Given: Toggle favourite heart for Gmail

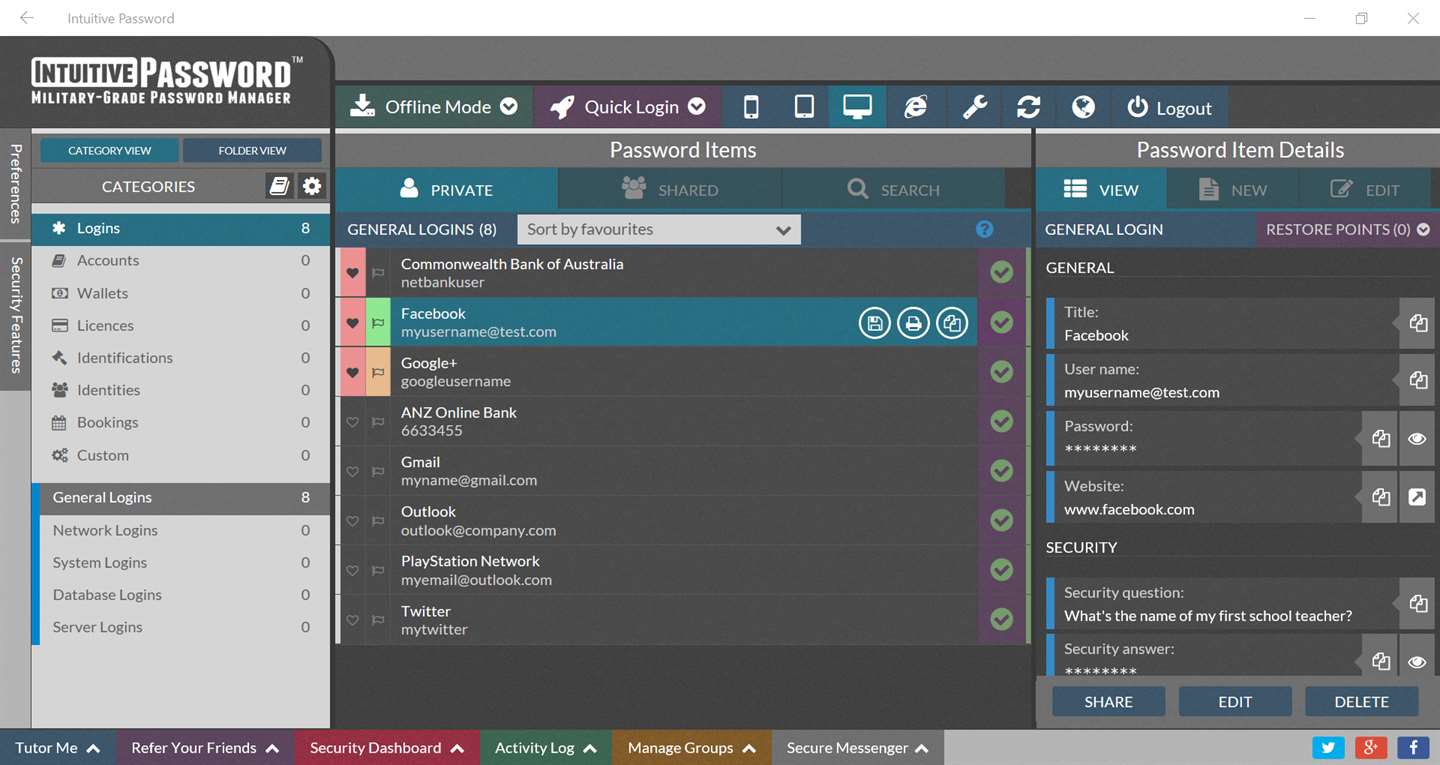Looking at the screenshot, I should (x=352, y=472).
